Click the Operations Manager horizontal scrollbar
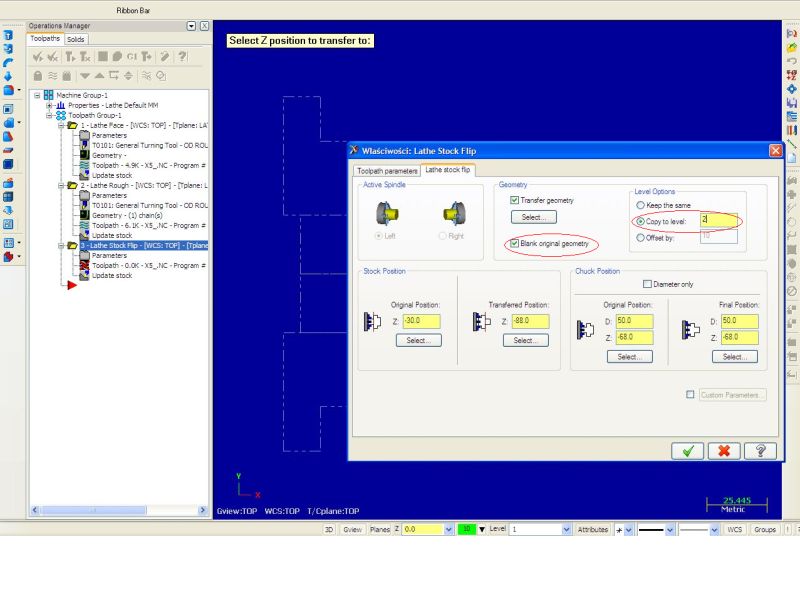The height and width of the screenshot is (596, 800). coord(118,510)
